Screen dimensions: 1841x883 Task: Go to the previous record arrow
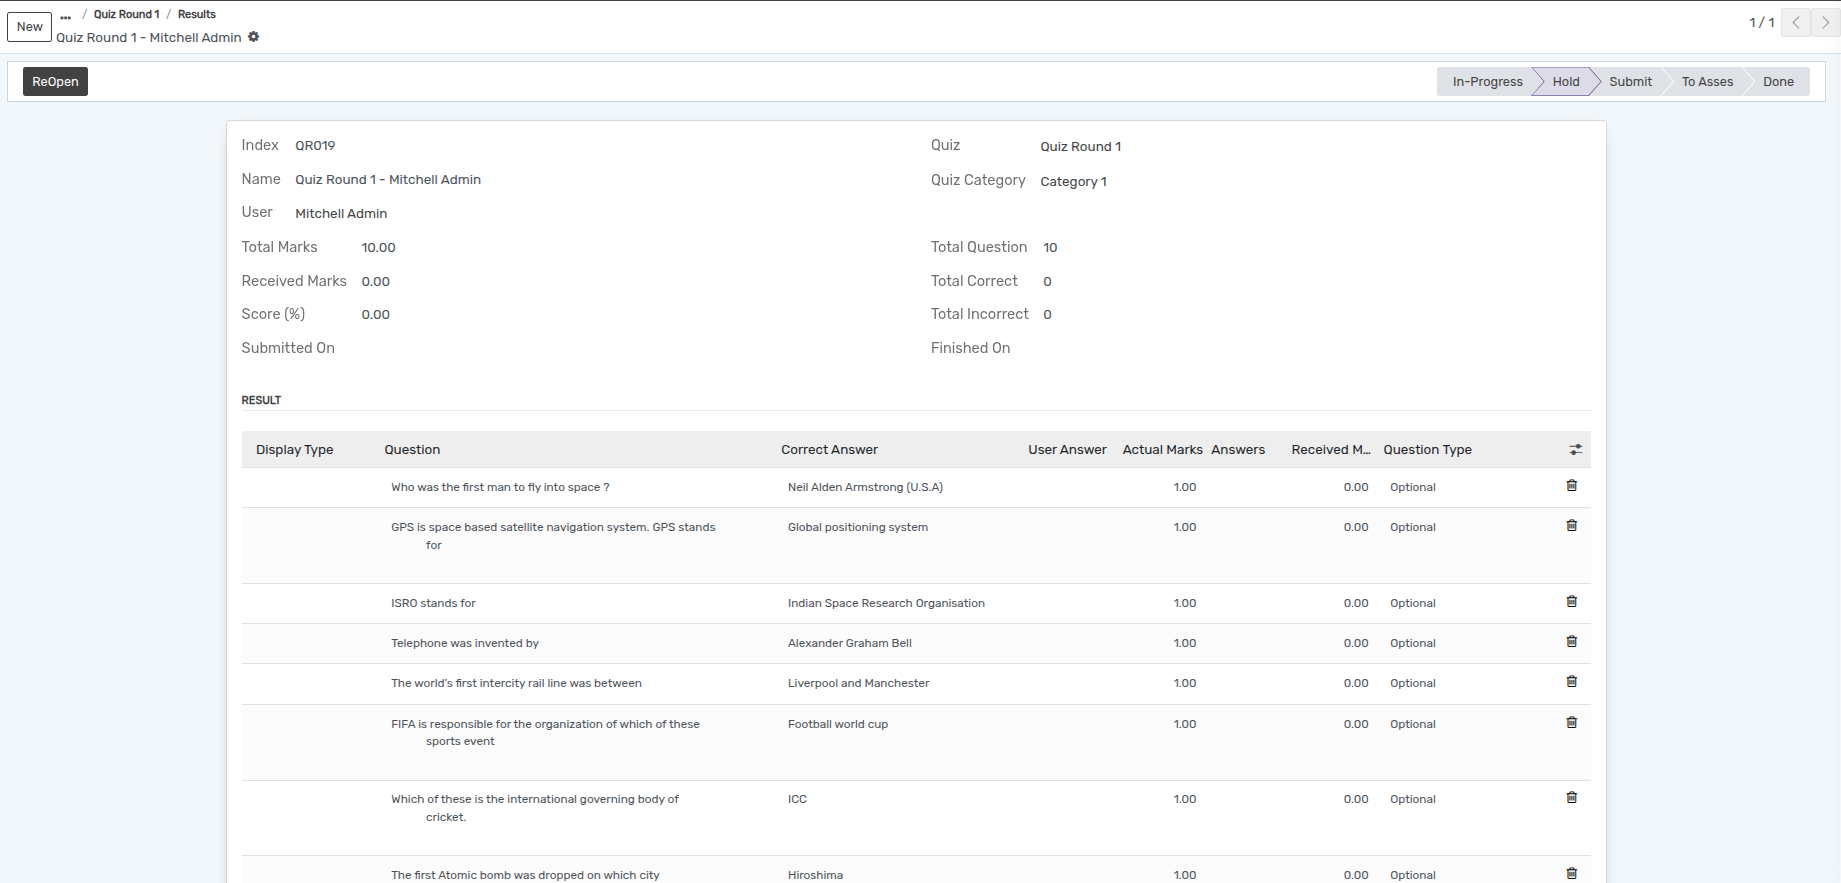coord(1797,22)
